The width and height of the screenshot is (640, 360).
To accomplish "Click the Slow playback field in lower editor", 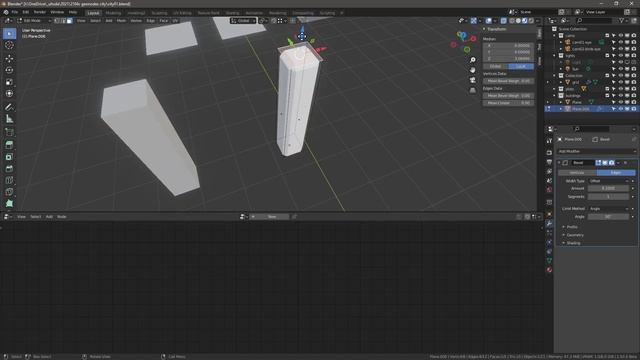I will tap(271, 217).
